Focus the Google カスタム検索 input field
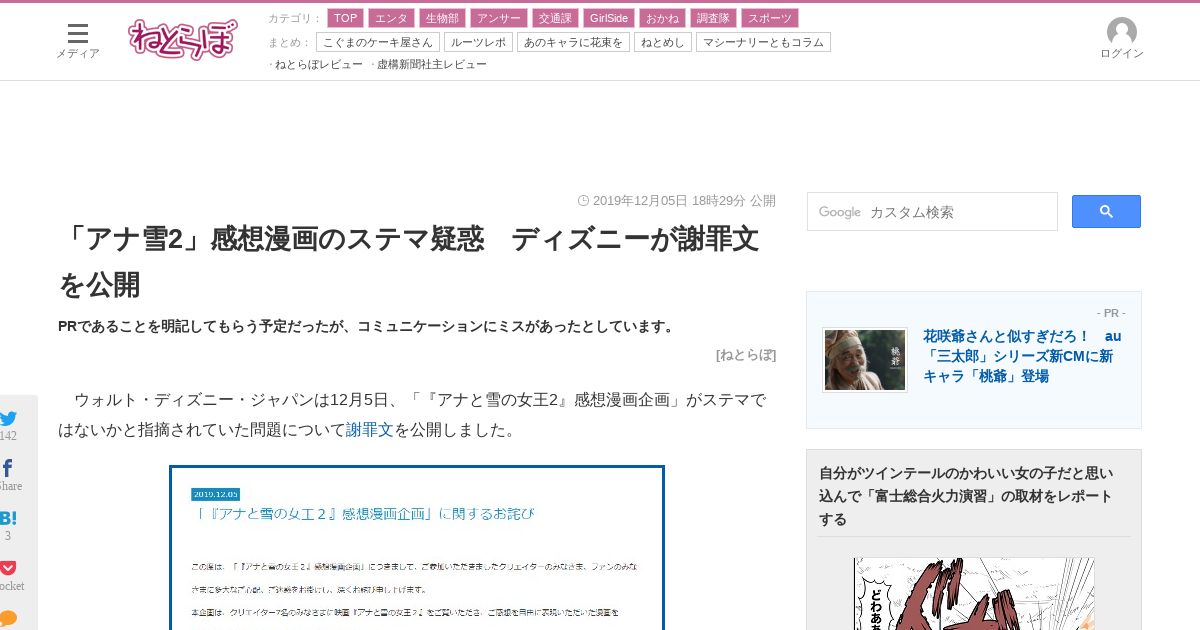 click(932, 212)
